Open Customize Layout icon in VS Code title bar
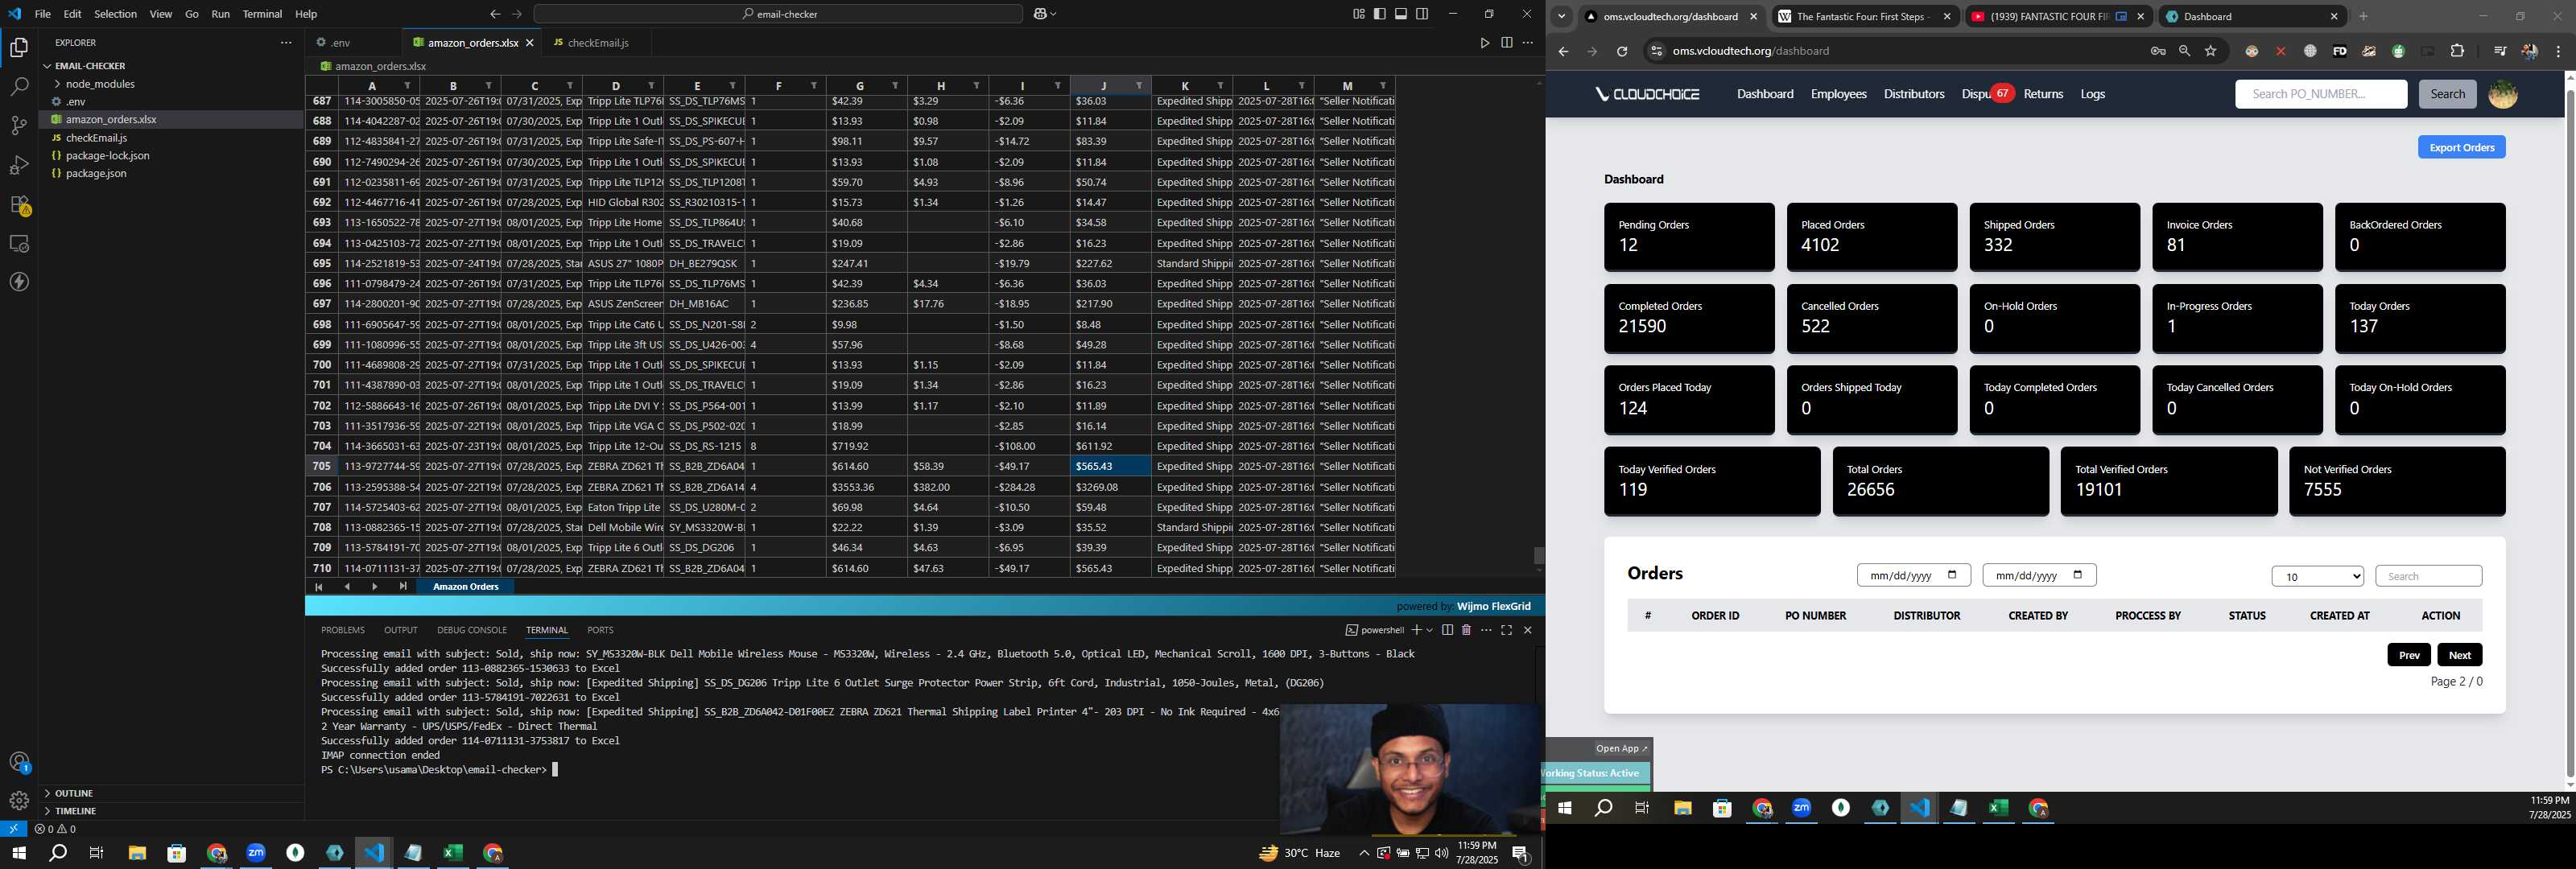The image size is (2576, 869). click(x=1359, y=14)
